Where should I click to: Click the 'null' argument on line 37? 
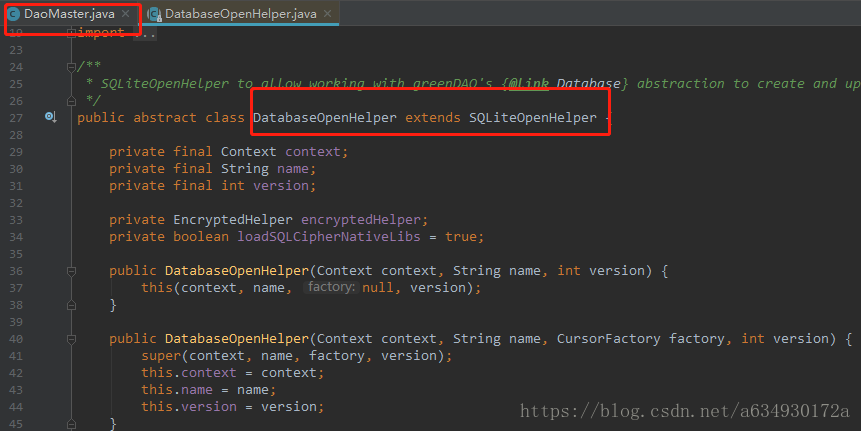point(378,288)
